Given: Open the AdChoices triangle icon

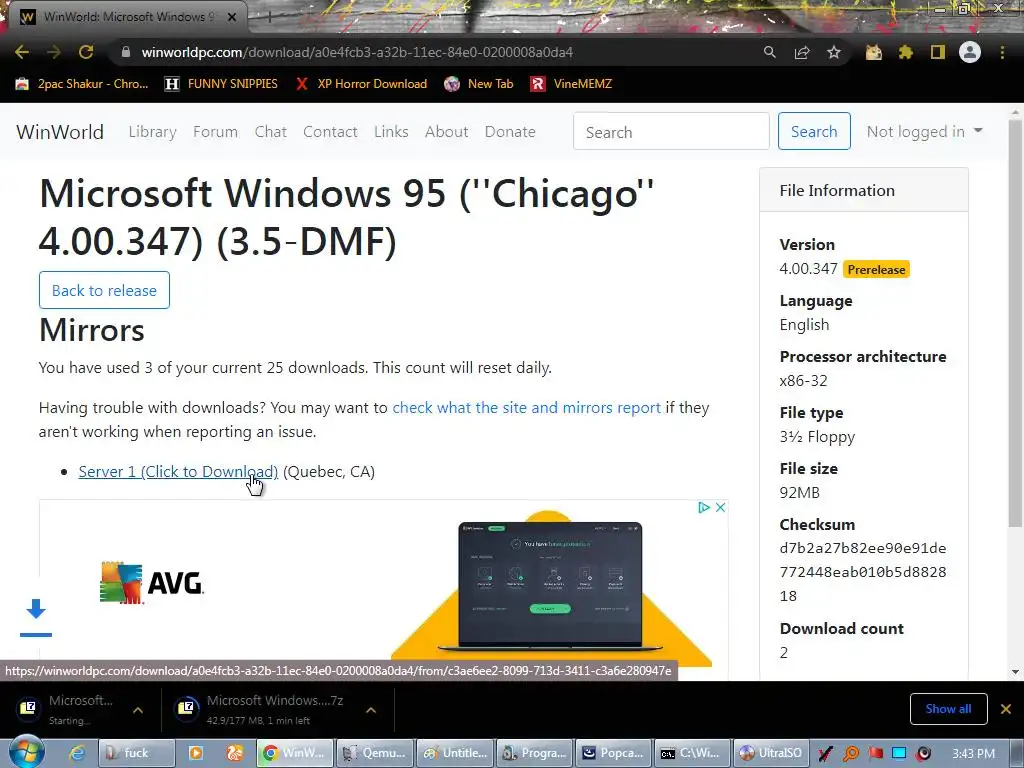Looking at the screenshot, I should coord(703,507).
